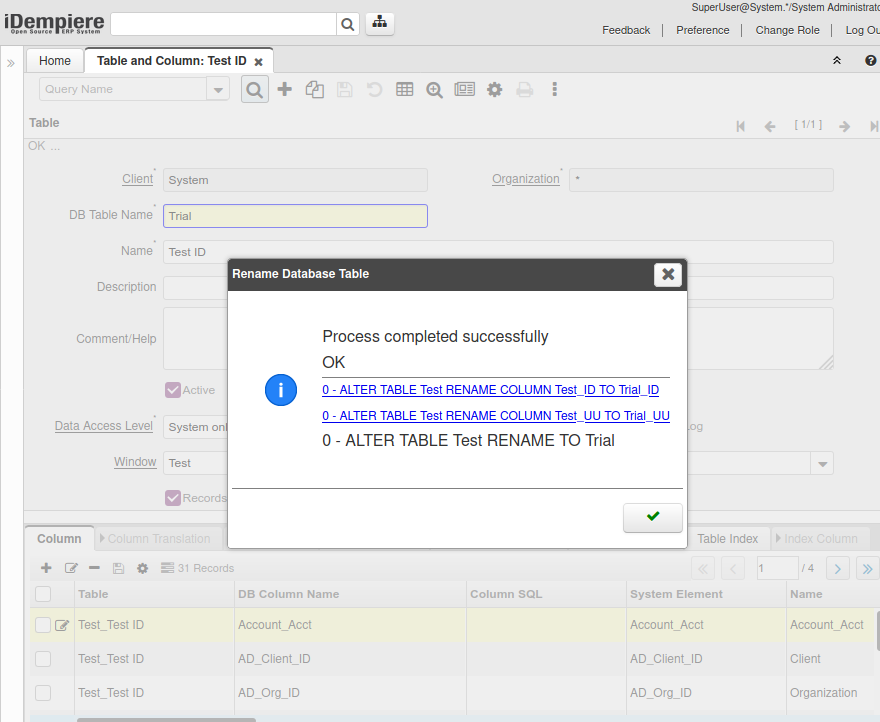Click the green checkmark OK button in dialog
880x722 pixels.
tap(652, 517)
